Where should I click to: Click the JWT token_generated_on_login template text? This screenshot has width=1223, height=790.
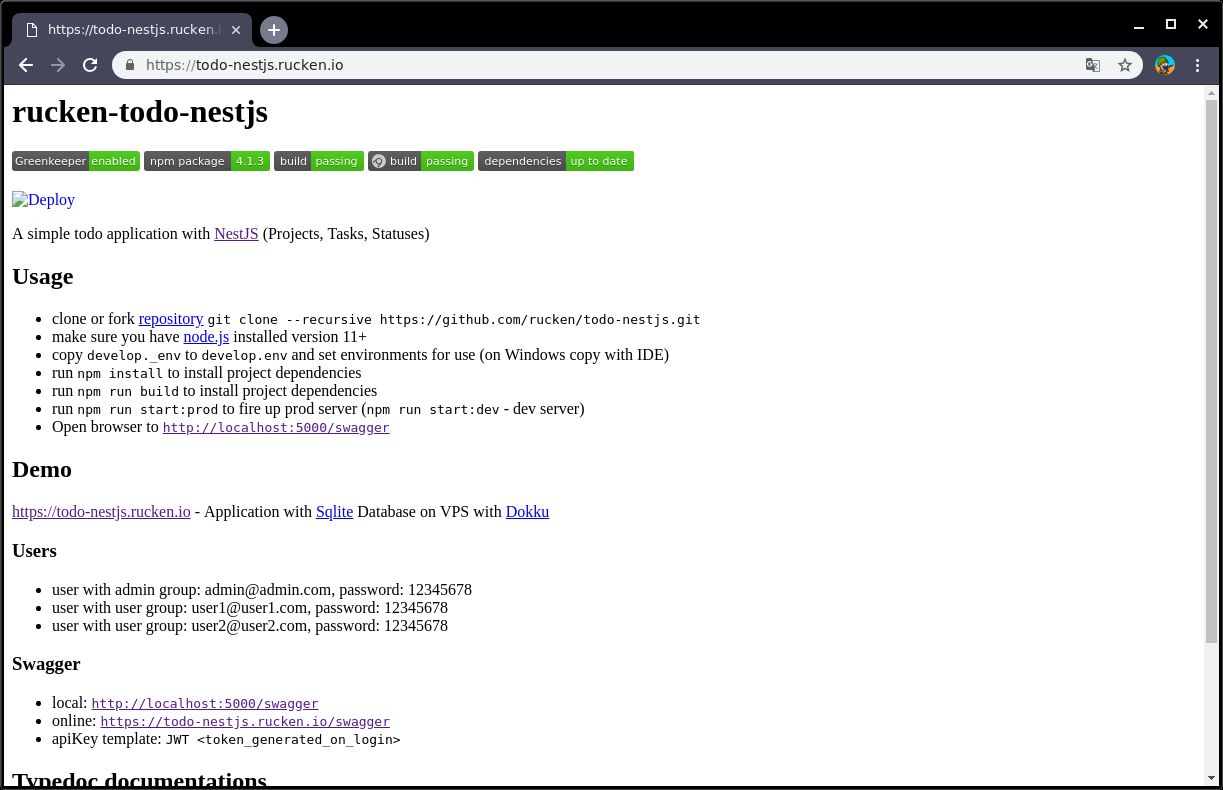click(x=283, y=740)
